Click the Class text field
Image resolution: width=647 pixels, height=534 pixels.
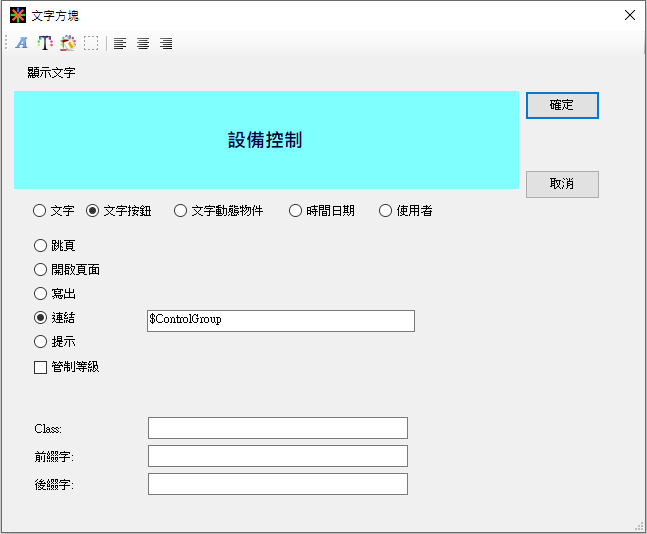point(278,428)
